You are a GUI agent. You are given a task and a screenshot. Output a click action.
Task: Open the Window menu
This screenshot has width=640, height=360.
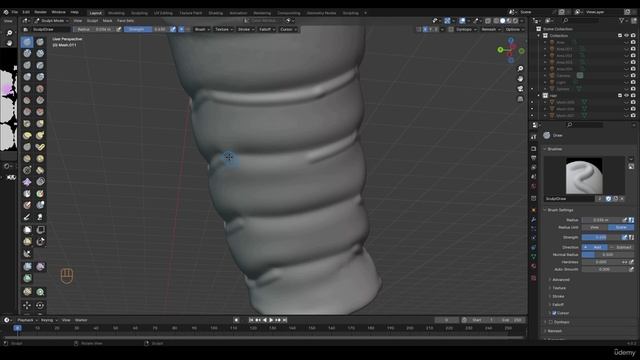[58, 12]
